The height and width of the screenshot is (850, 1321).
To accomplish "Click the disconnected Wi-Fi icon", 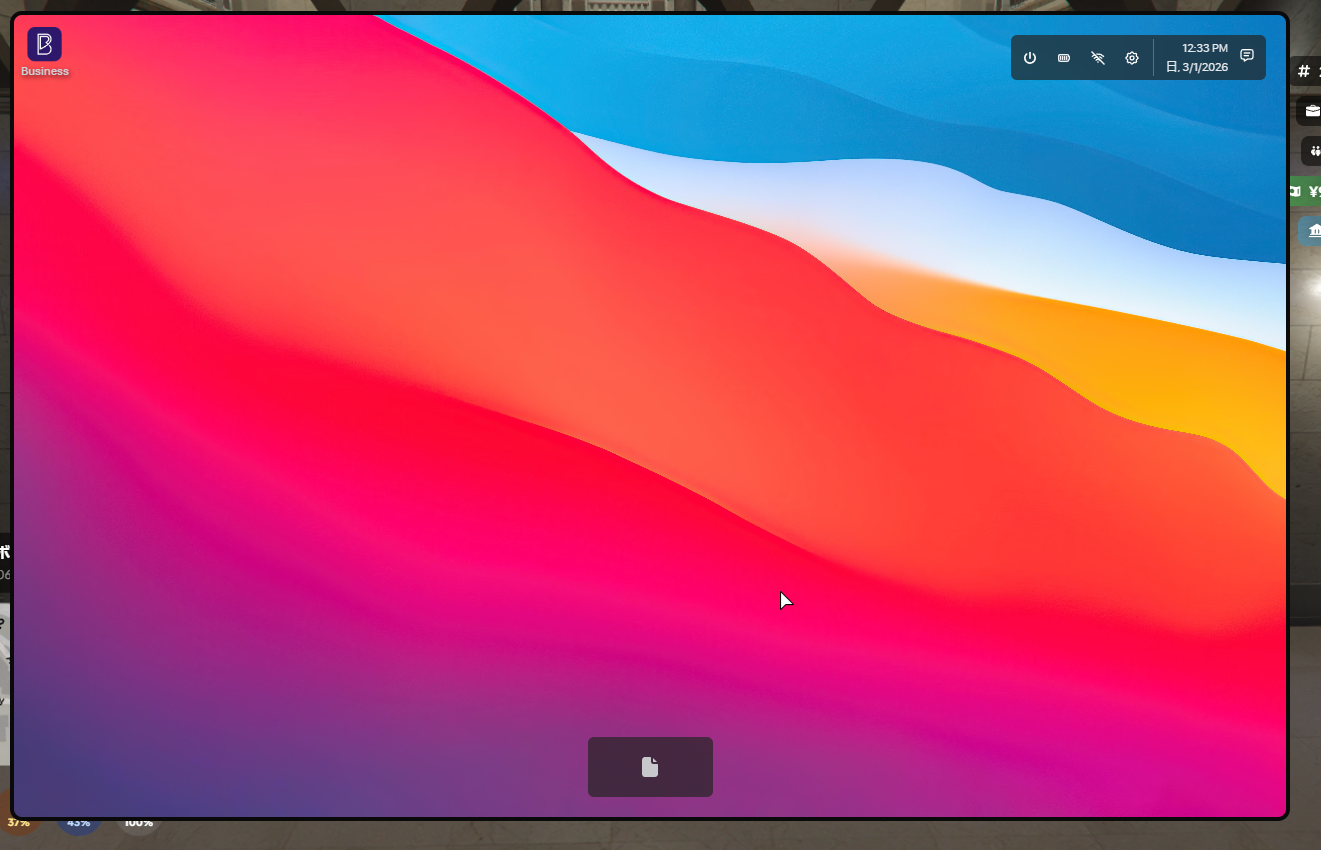I will [x=1098, y=58].
